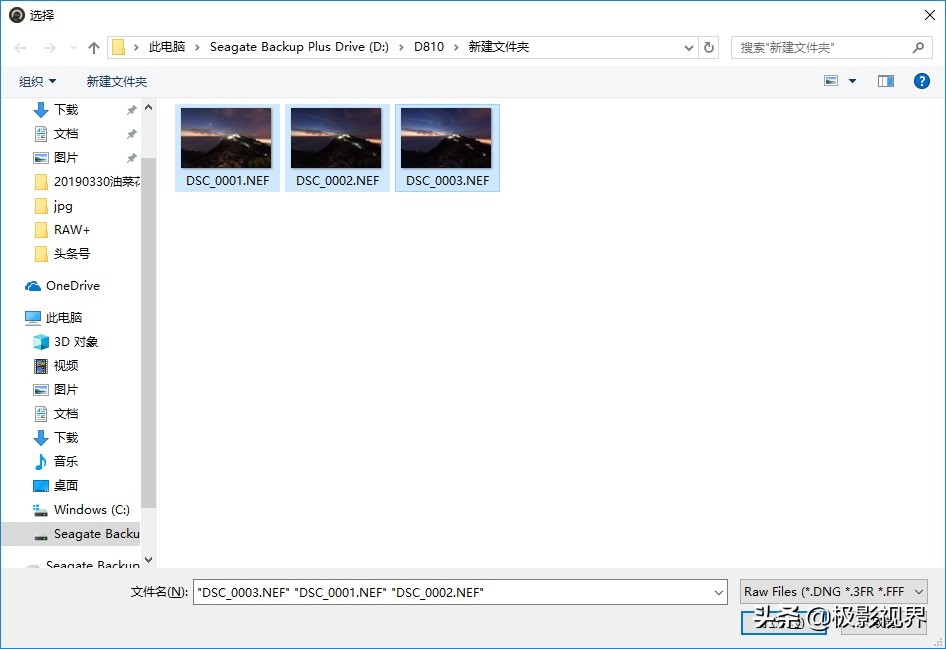Expand the address bar history dropdown
The height and width of the screenshot is (649, 946).
[688, 48]
